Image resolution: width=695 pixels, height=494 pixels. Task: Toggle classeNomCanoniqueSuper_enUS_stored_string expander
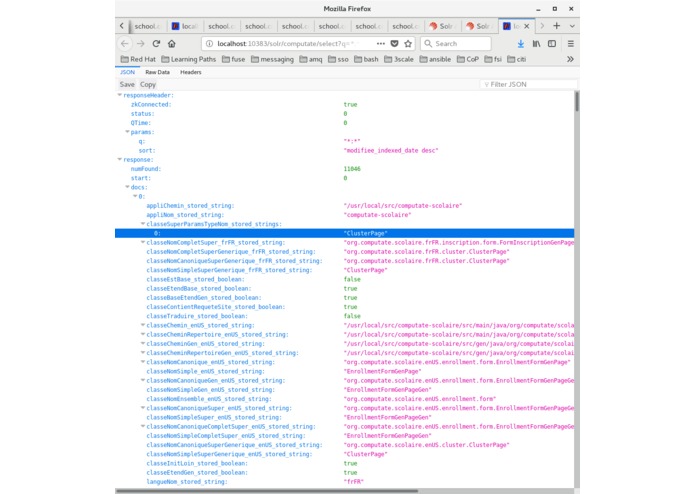tap(143, 408)
